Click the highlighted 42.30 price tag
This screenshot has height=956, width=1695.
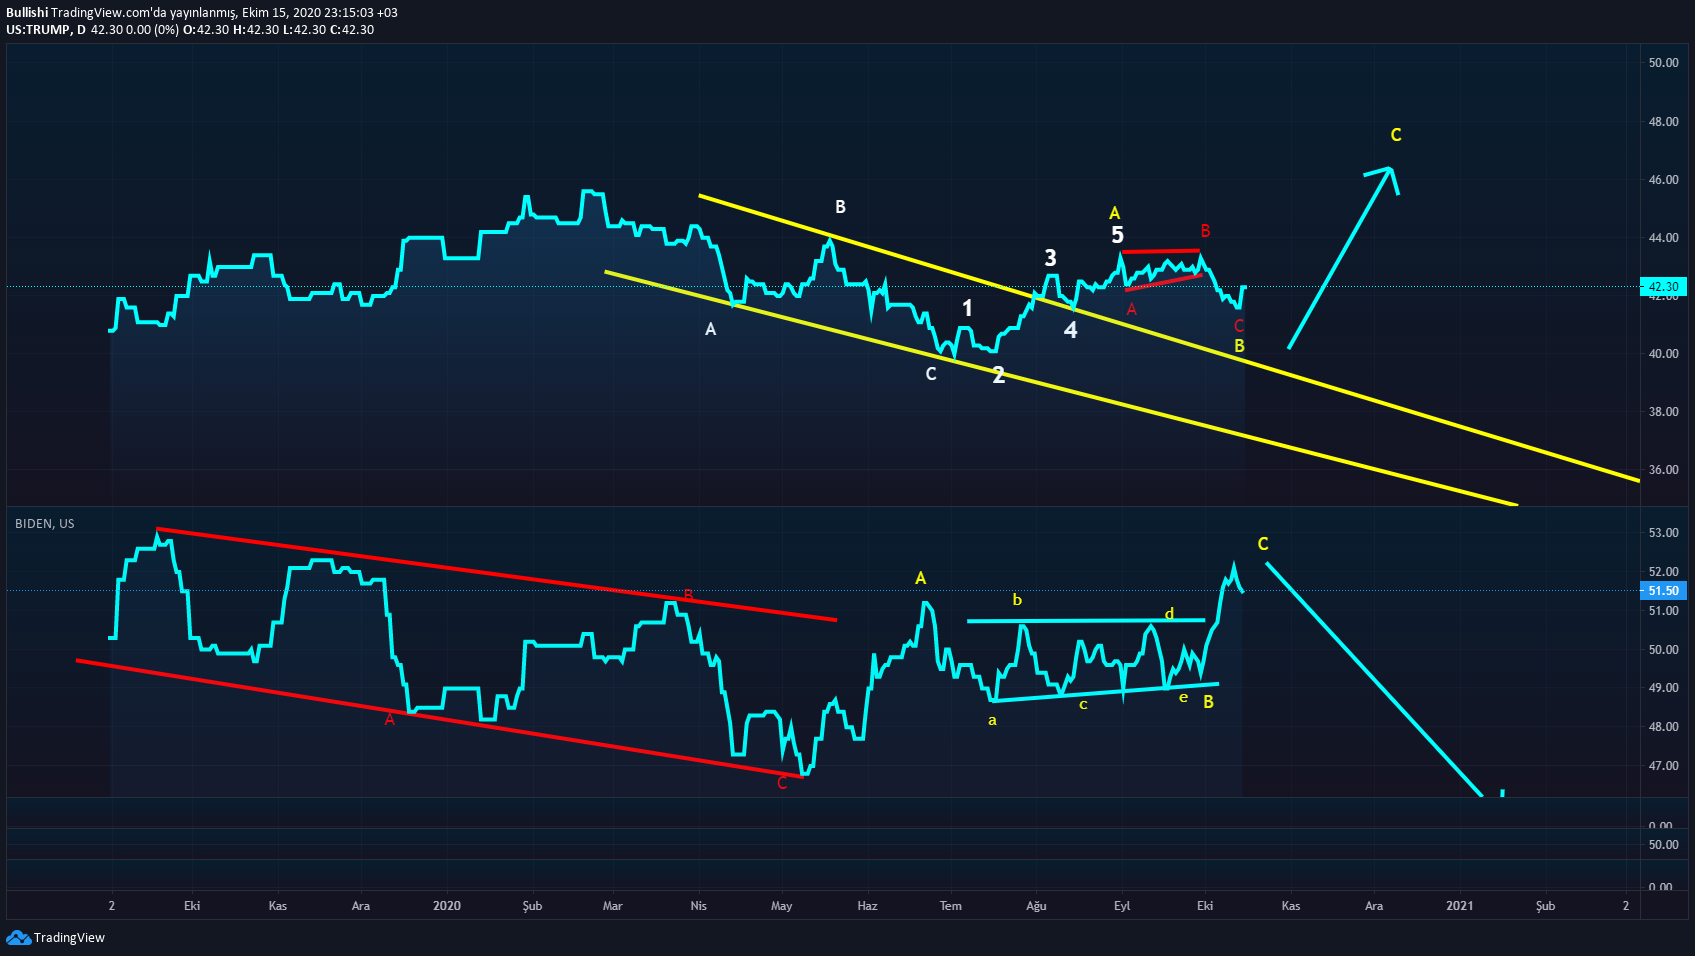[x=1664, y=286]
